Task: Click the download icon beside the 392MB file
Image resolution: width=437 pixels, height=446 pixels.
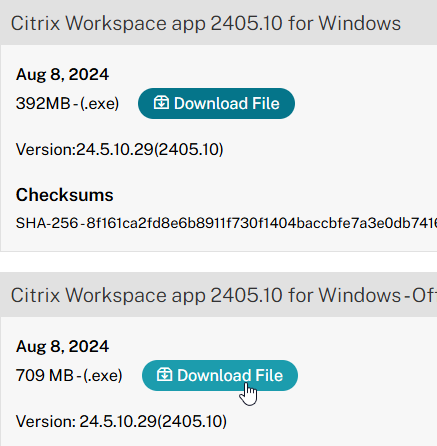Action: tap(161, 103)
